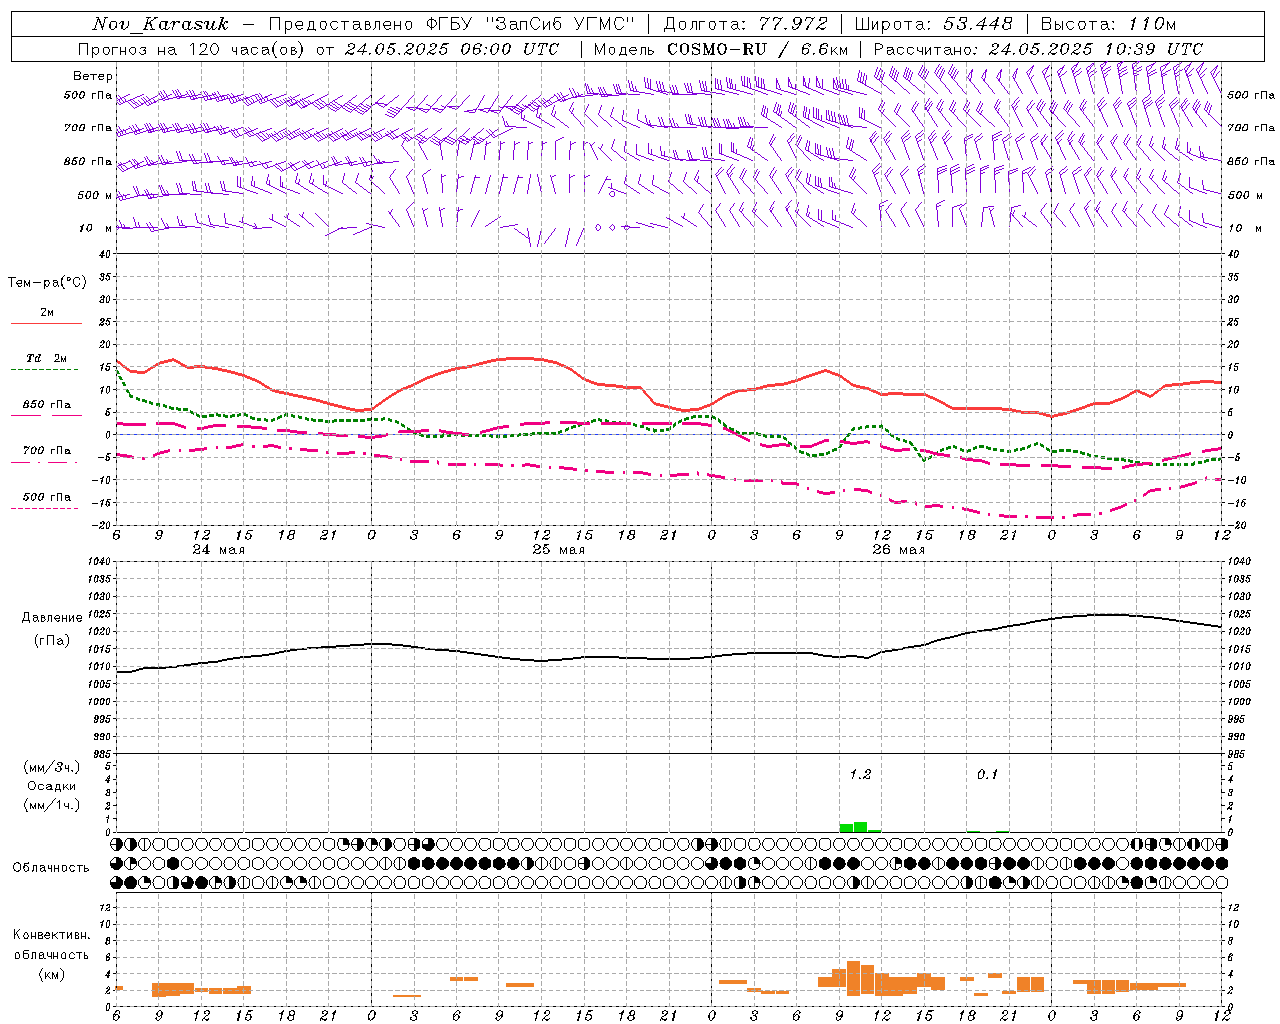Click the Рассчитано: 24.05.2025 10:39 UTC text

tap(1038, 49)
